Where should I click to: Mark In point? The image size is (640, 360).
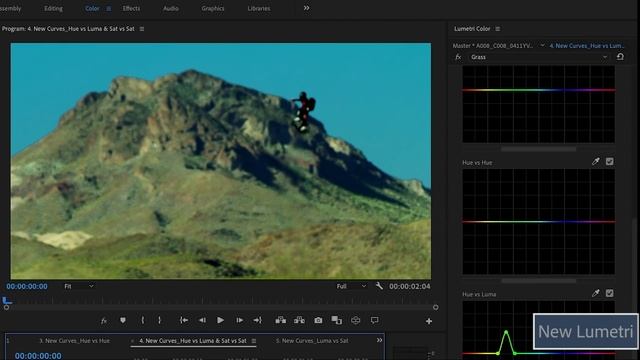tap(142, 320)
